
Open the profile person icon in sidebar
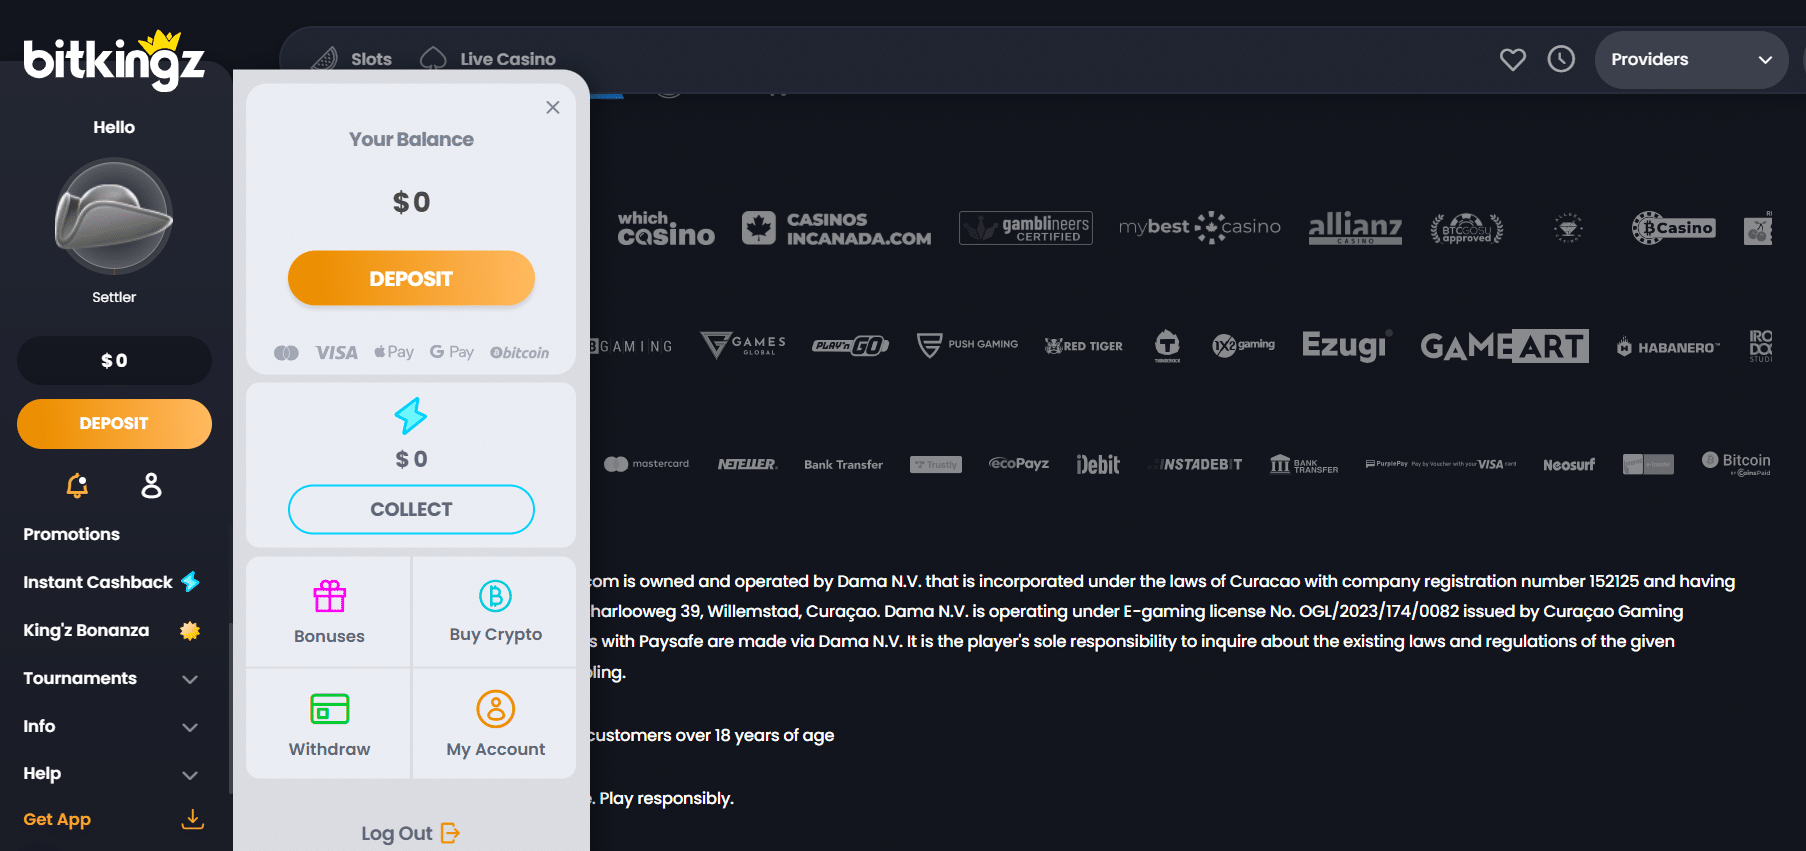coord(151,486)
